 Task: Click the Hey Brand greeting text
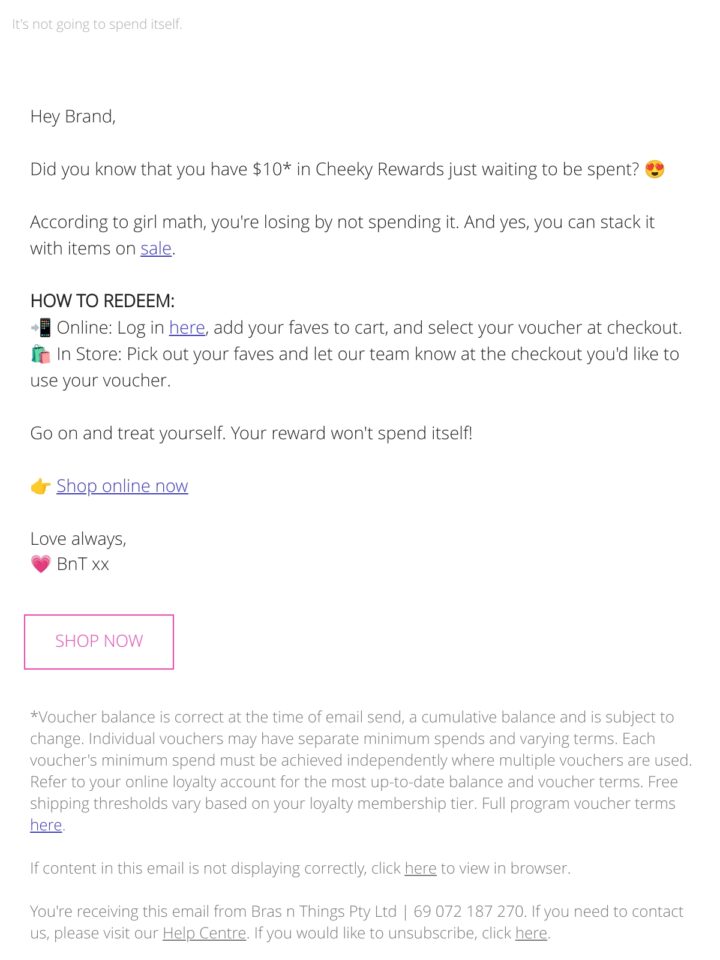tap(73, 116)
